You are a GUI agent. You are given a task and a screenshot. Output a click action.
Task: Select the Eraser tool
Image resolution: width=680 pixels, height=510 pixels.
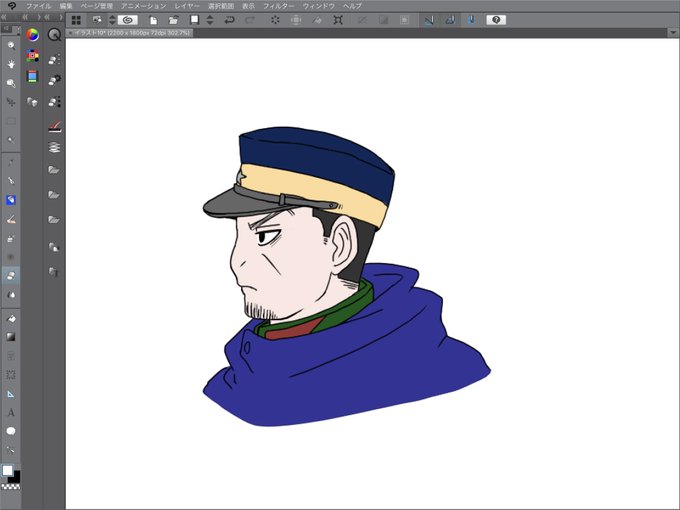click(11, 276)
